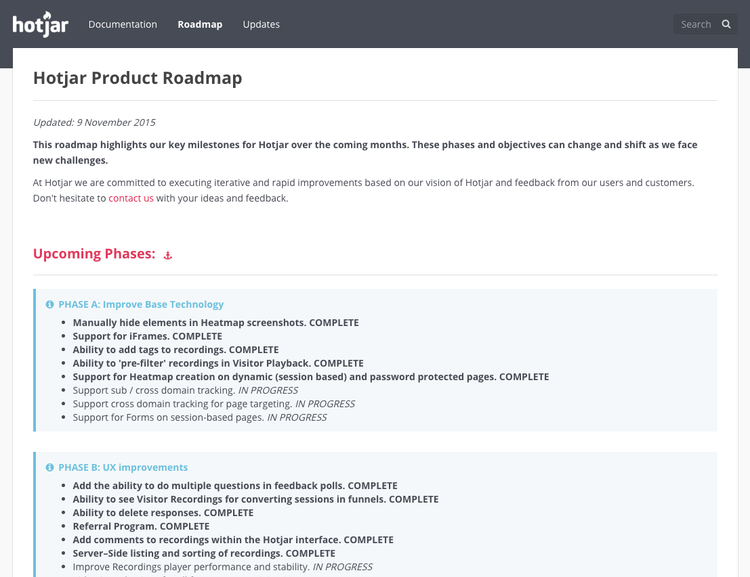Click the info icon next to PHASE B
750x577 pixels.
(50, 467)
